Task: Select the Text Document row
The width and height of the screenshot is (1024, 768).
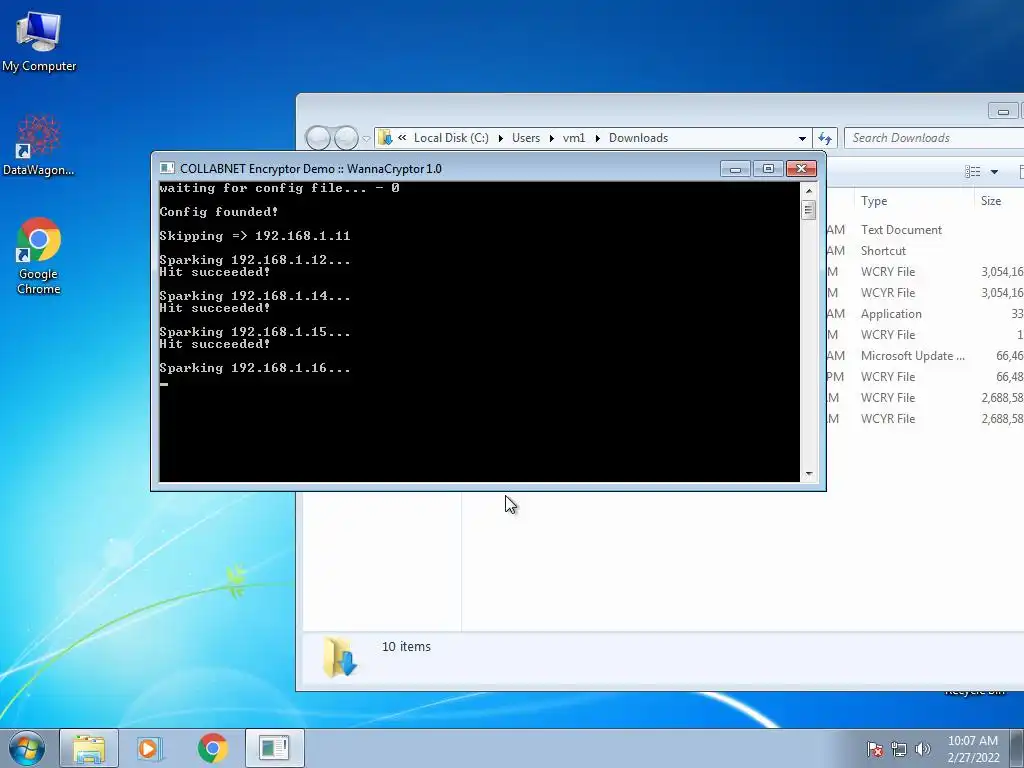Action: (x=925, y=230)
